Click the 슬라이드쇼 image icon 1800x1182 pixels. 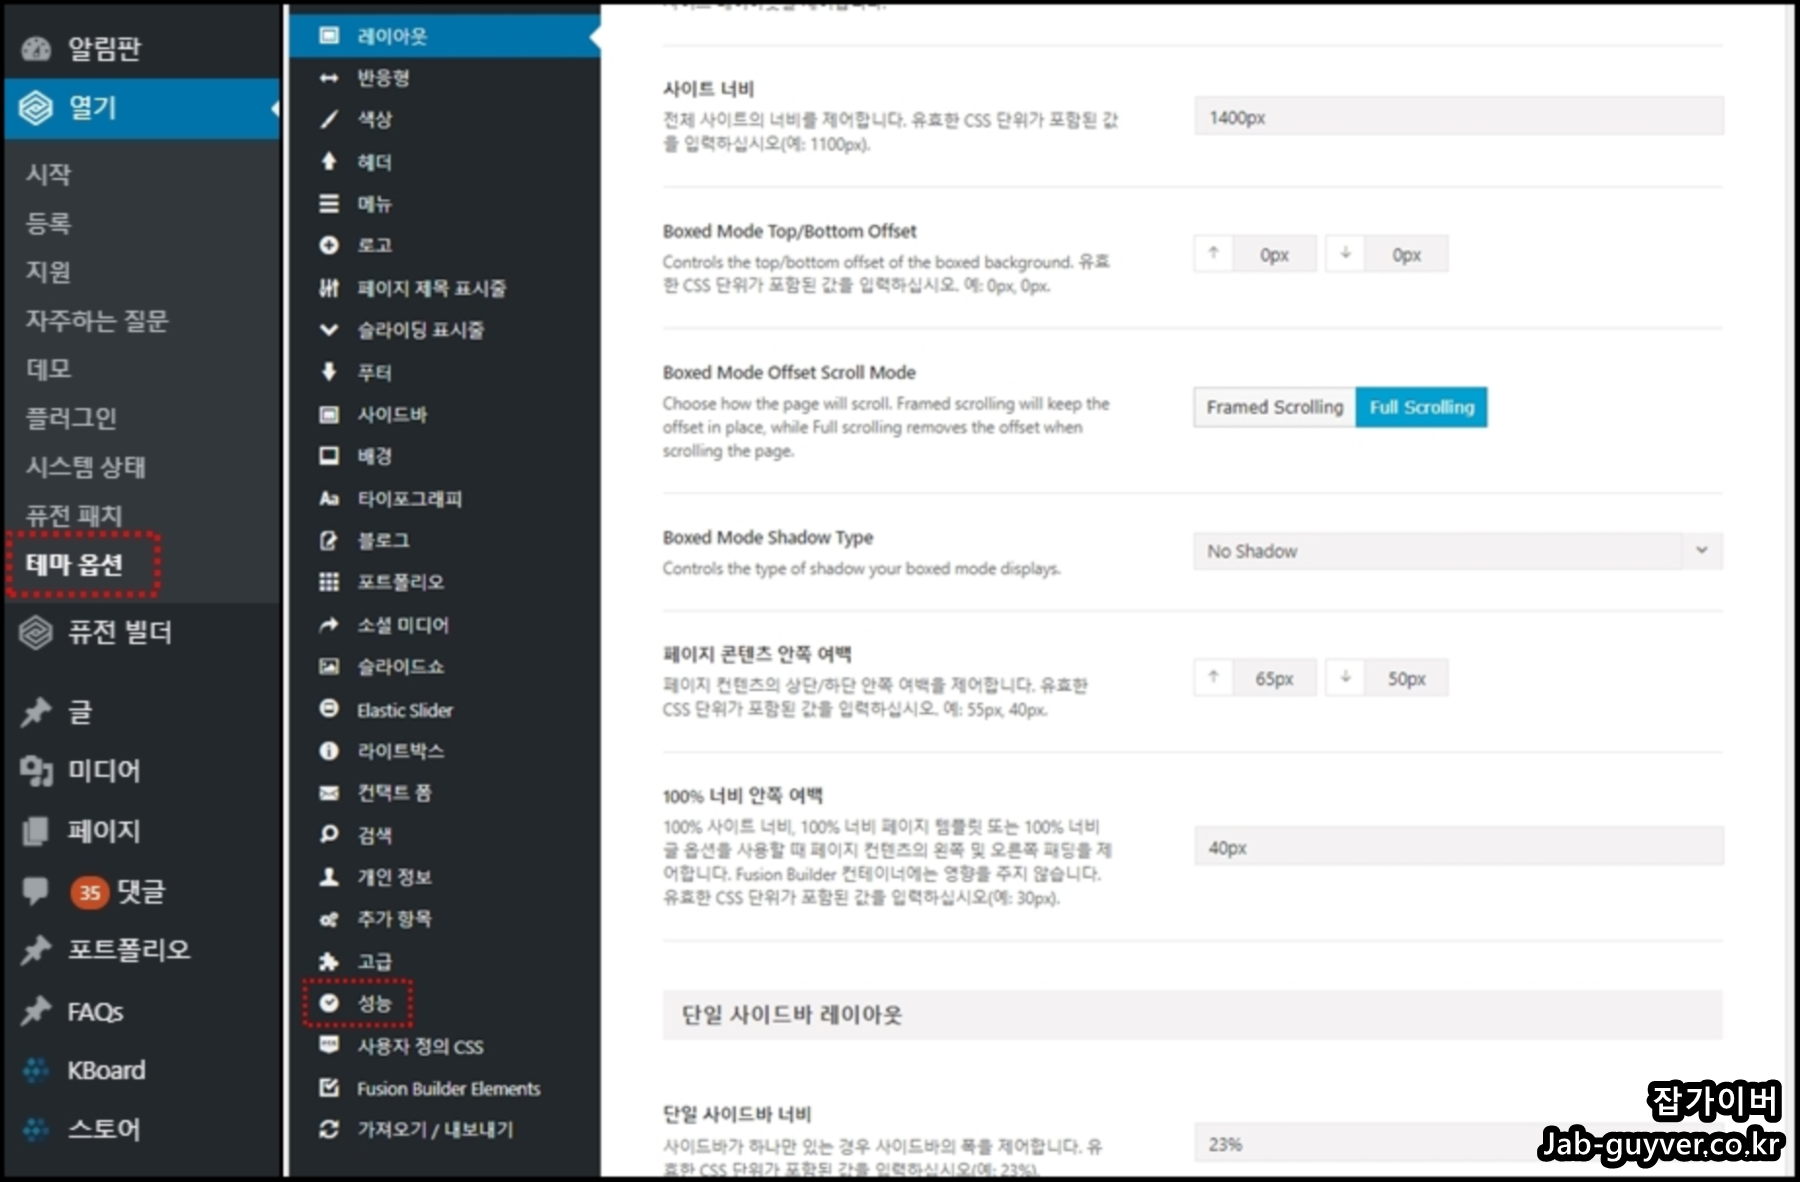click(329, 666)
